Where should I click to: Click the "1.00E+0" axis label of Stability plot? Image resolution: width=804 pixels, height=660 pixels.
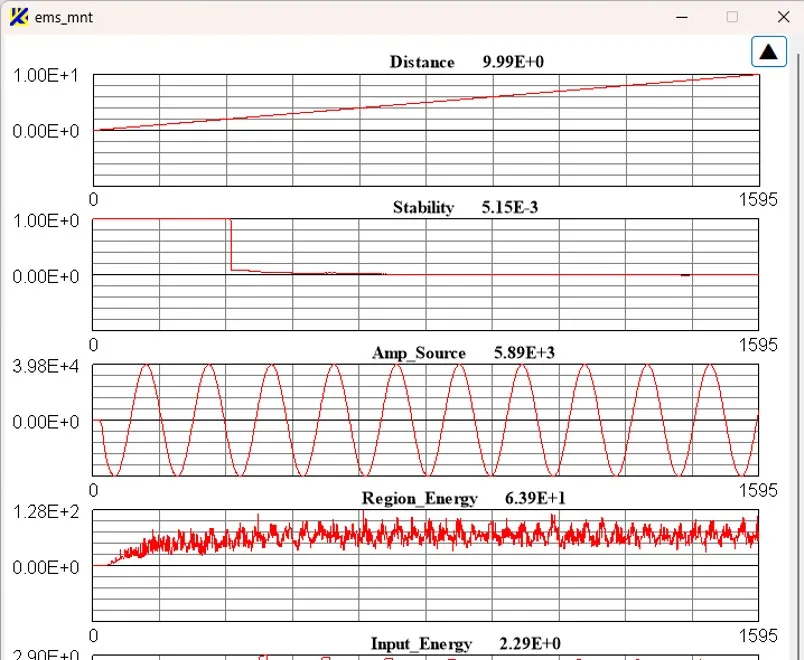point(46,221)
